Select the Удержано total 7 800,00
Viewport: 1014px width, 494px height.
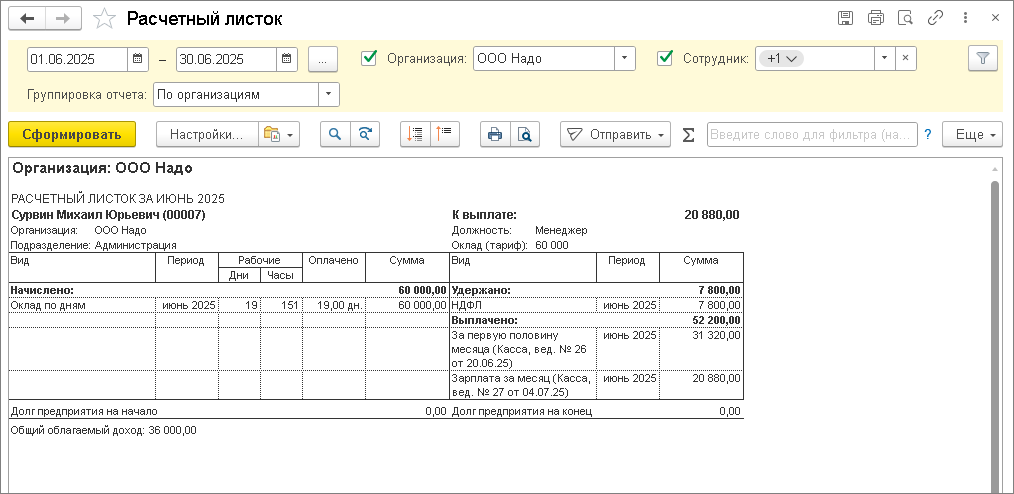[720, 290]
